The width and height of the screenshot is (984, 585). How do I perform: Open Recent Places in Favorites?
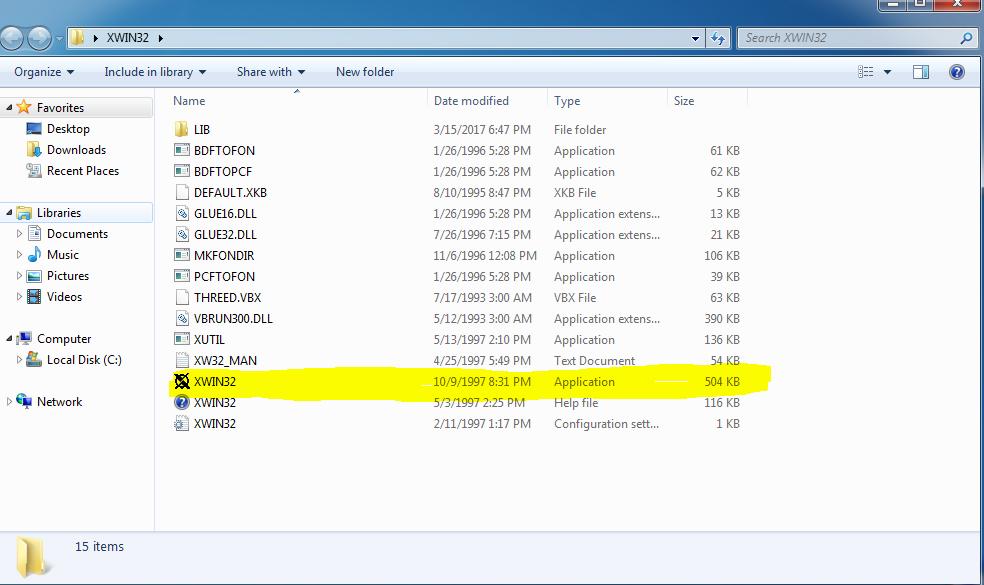[82, 171]
